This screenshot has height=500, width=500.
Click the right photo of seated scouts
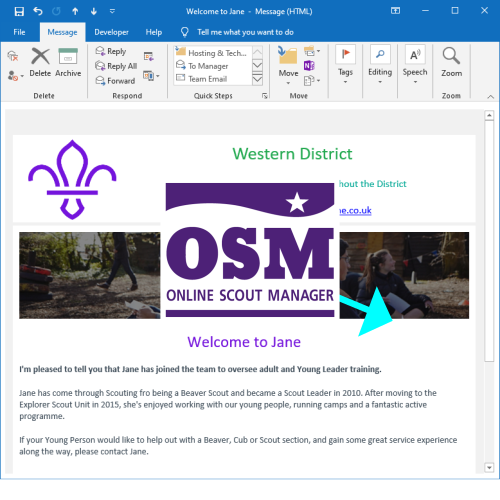[404, 275]
